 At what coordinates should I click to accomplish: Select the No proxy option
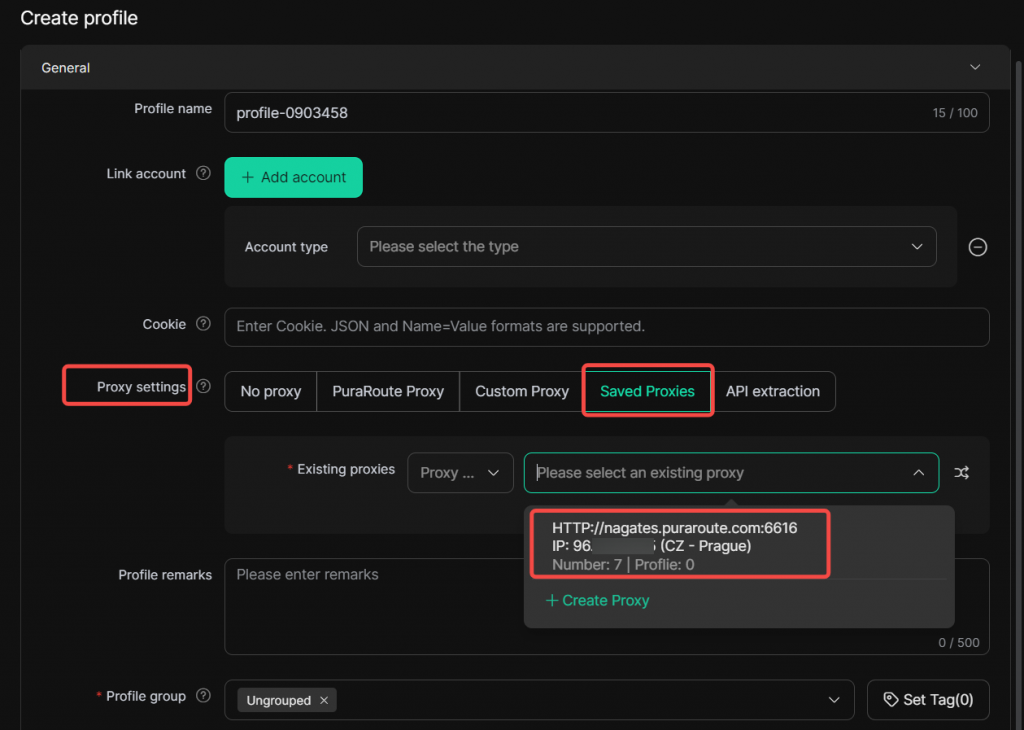[270, 391]
